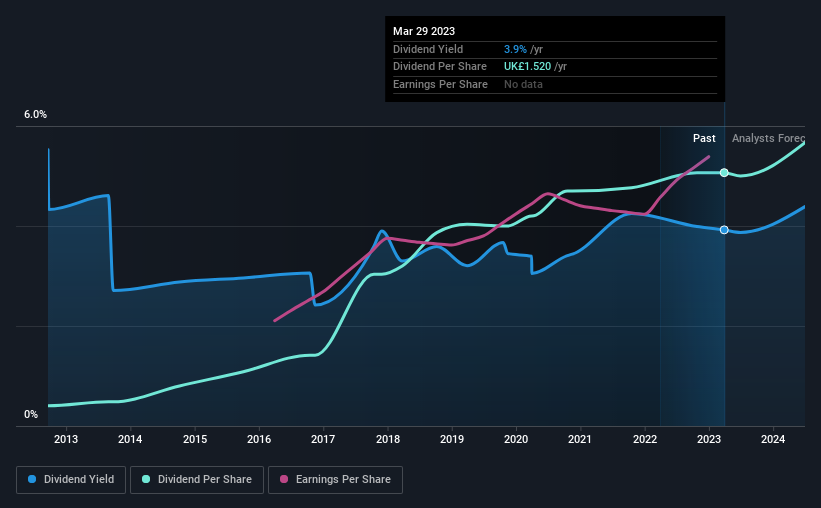Image resolution: width=821 pixels, height=508 pixels.
Task: Click the 2024 x-axis year label
Action: pyautogui.click(x=773, y=439)
